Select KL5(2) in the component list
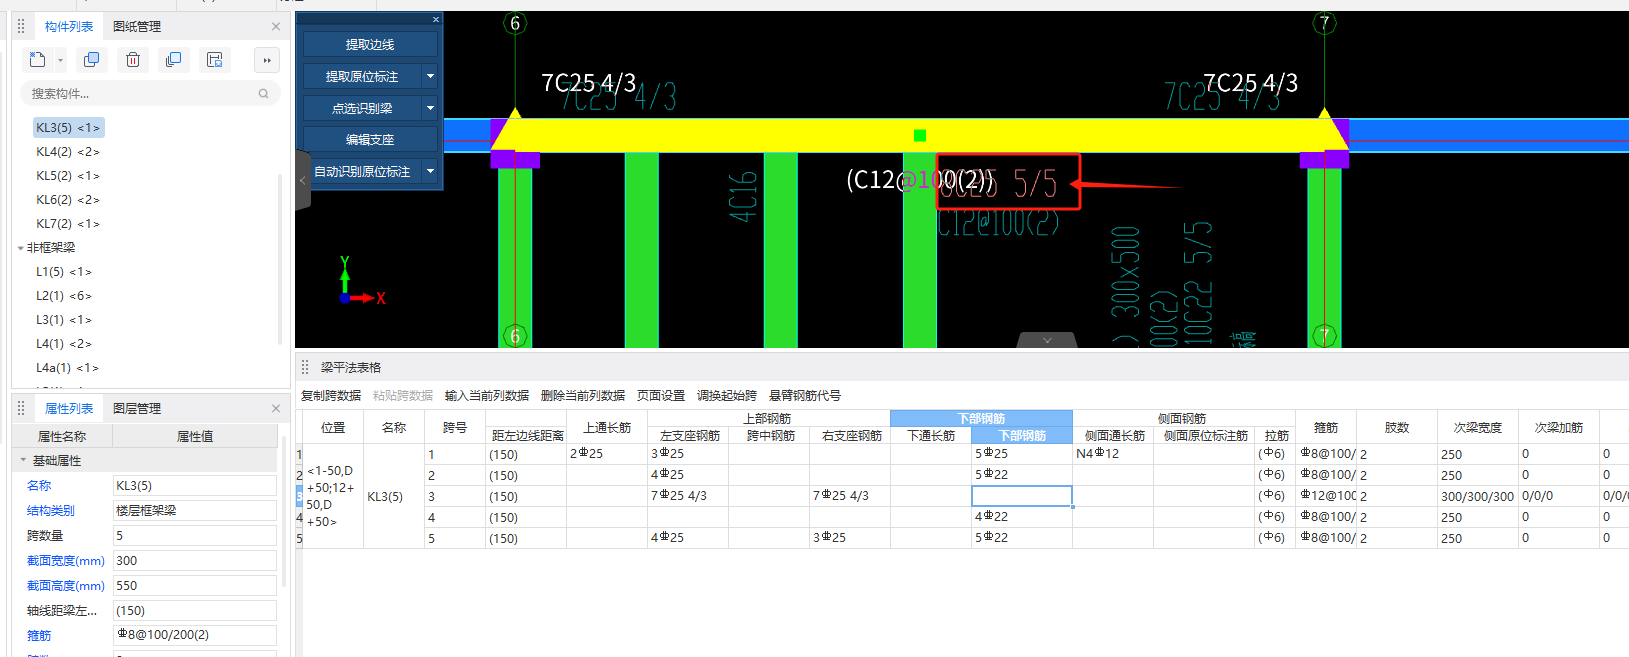This screenshot has width=1629, height=657. click(68, 176)
